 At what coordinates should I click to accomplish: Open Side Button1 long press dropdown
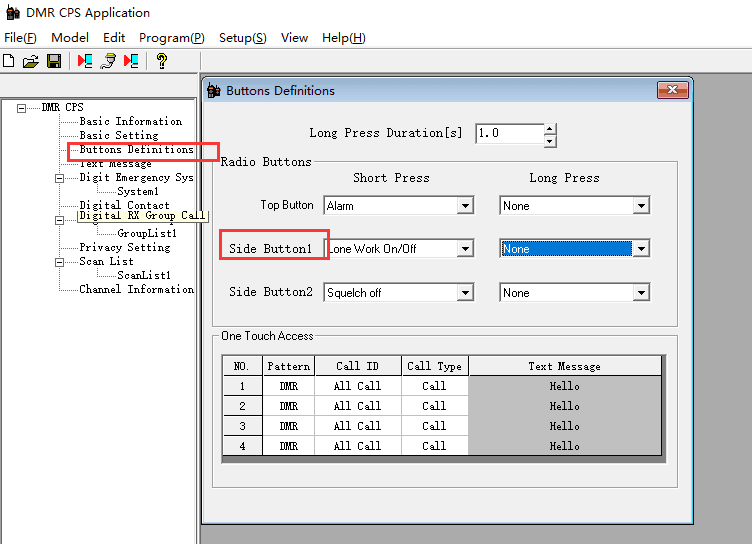pyautogui.click(x=641, y=249)
